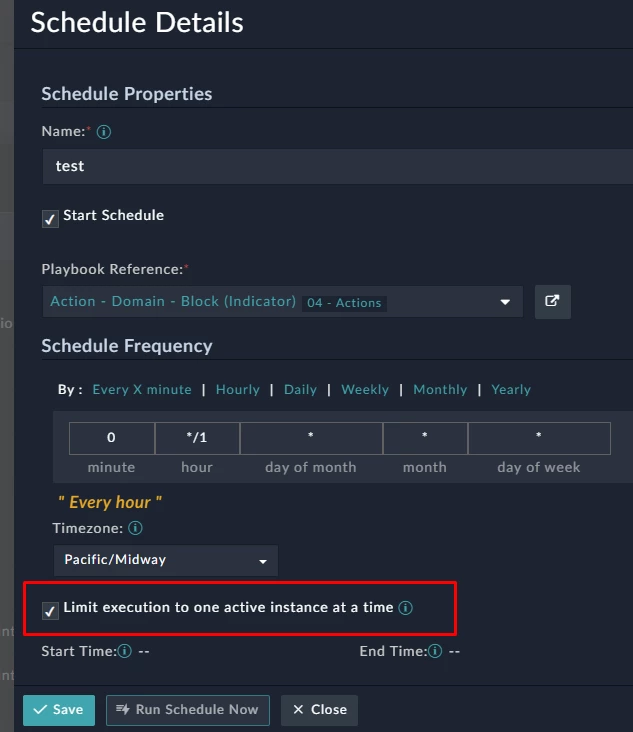
Task: Select the Action - Domain - Block playbook field
Action: click(282, 302)
